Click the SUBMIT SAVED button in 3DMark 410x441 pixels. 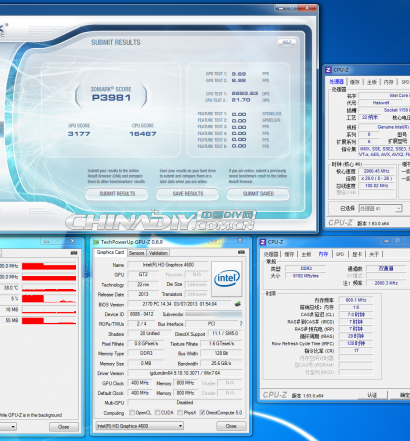click(x=258, y=194)
